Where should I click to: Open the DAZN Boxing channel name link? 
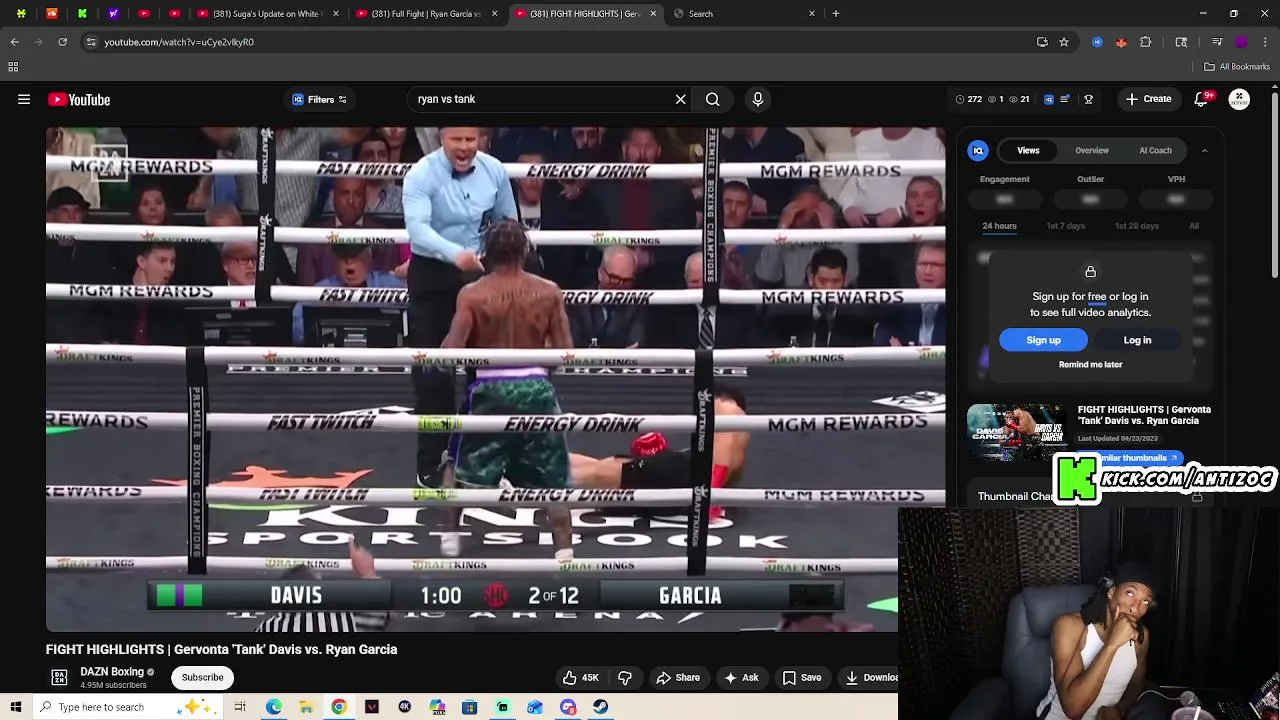[x=112, y=672]
